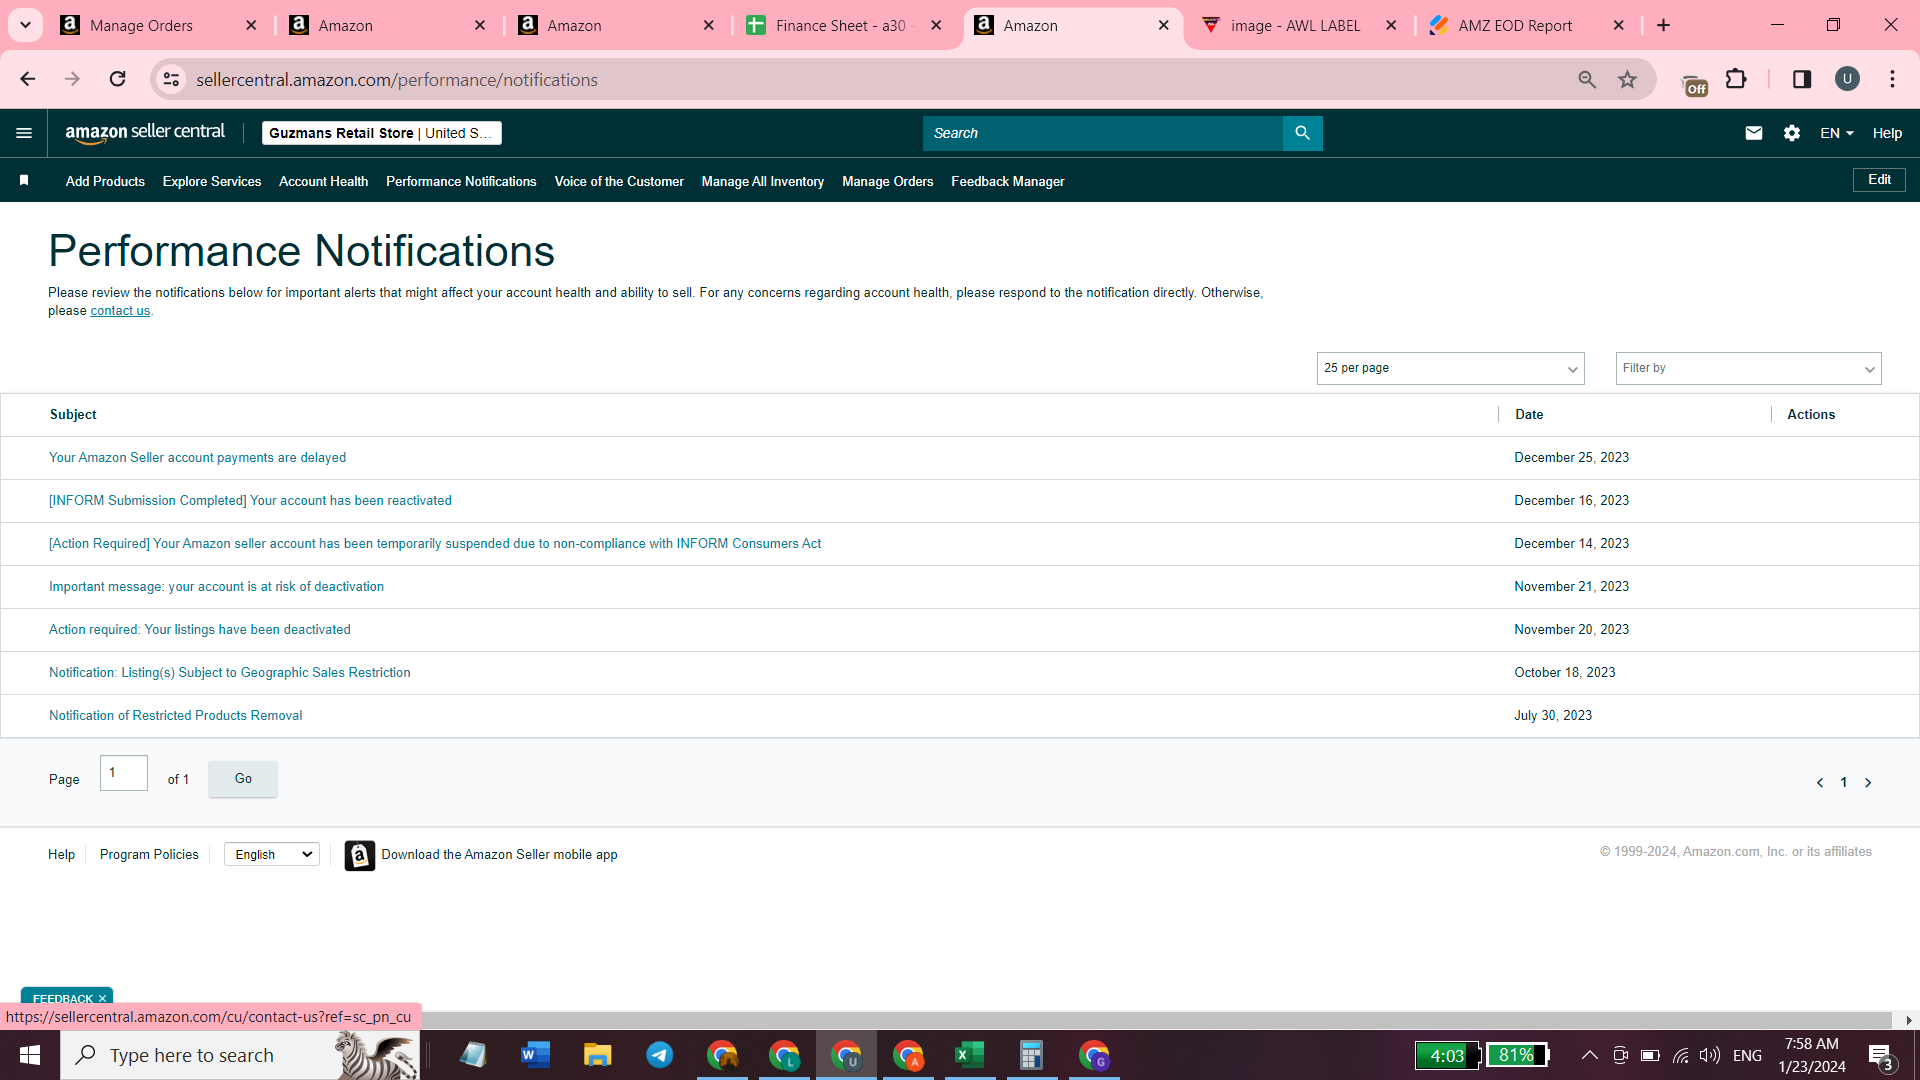
Task: Open Voice of the Customer nav item
Action: (x=619, y=181)
